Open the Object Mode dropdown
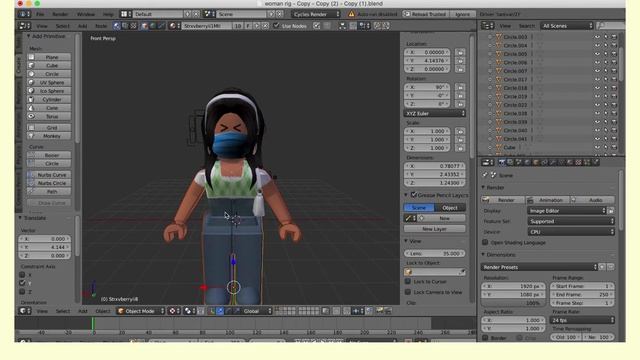The width and height of the screenshot is (640, 360). (140, 311)
